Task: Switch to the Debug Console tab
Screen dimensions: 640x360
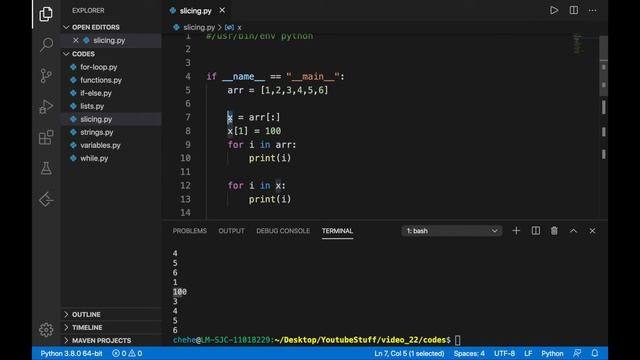Action: [283, 231]
